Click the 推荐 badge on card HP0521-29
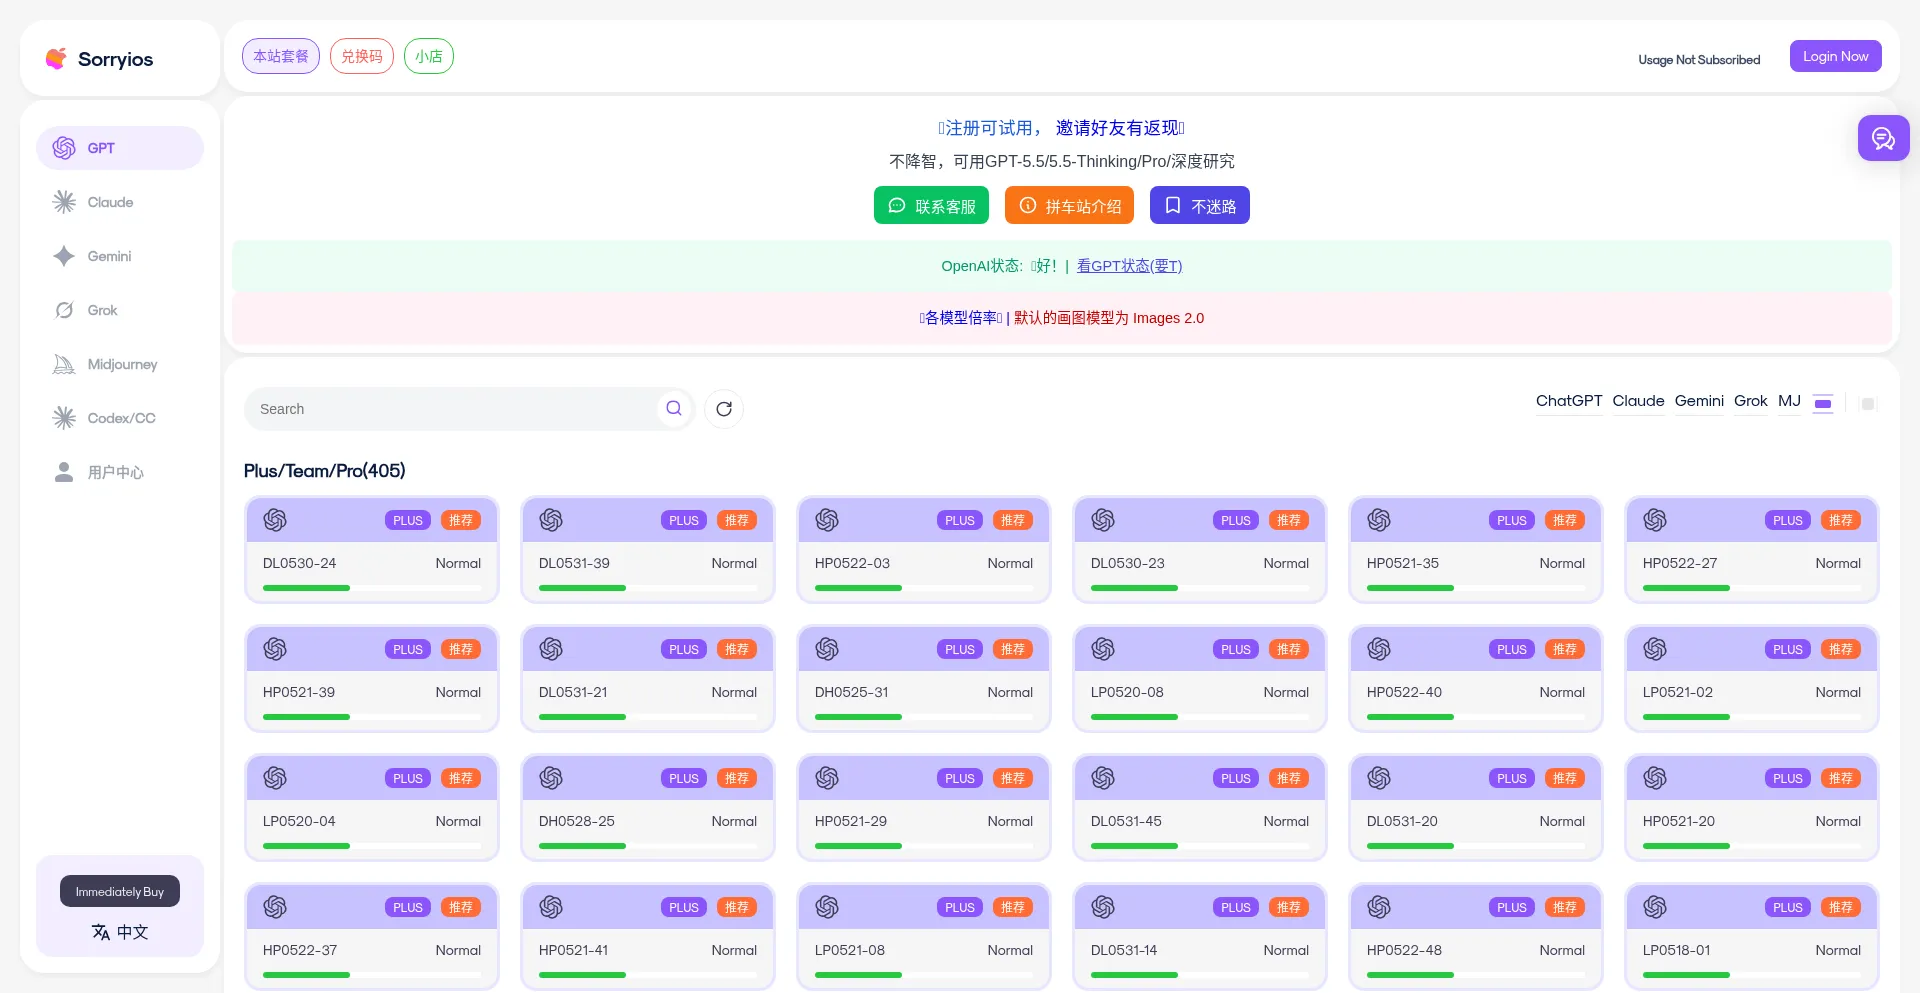This screenshot has height=993, width=1920. [x=1013, y=778]
